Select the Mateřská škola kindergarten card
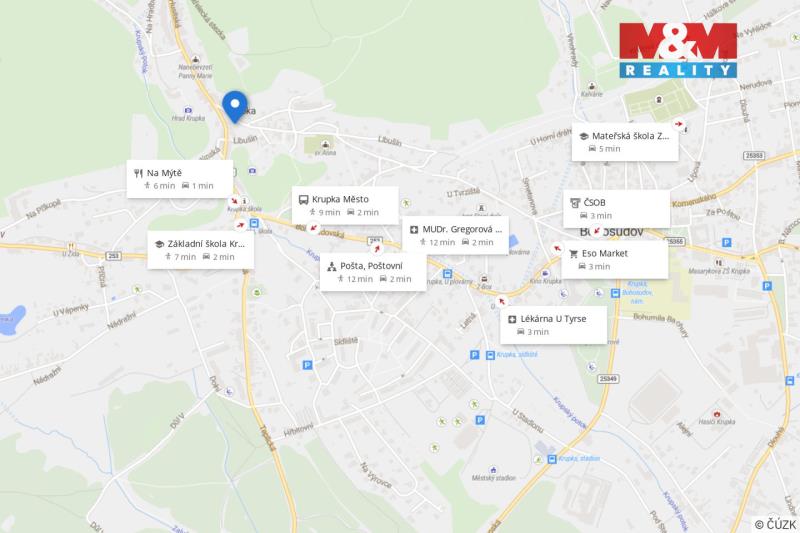The image size is (800, 533). pos(625,142)
